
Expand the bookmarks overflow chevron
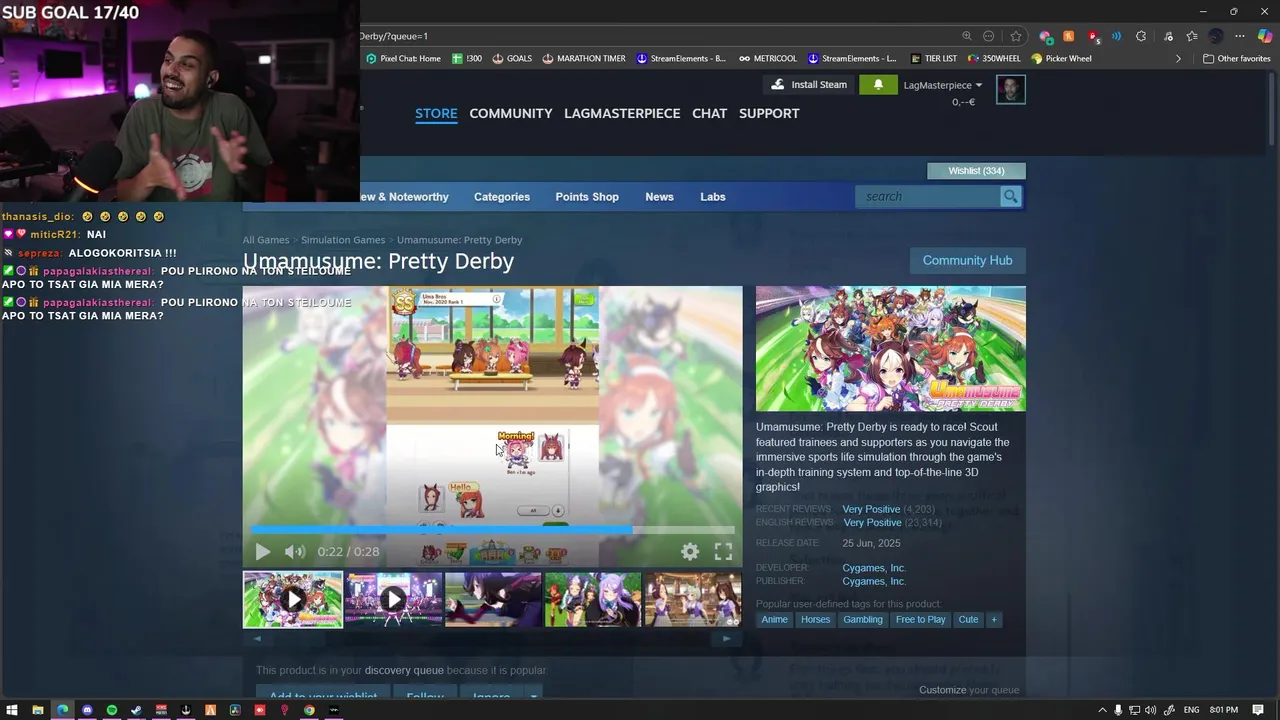tap(1177, 59)
